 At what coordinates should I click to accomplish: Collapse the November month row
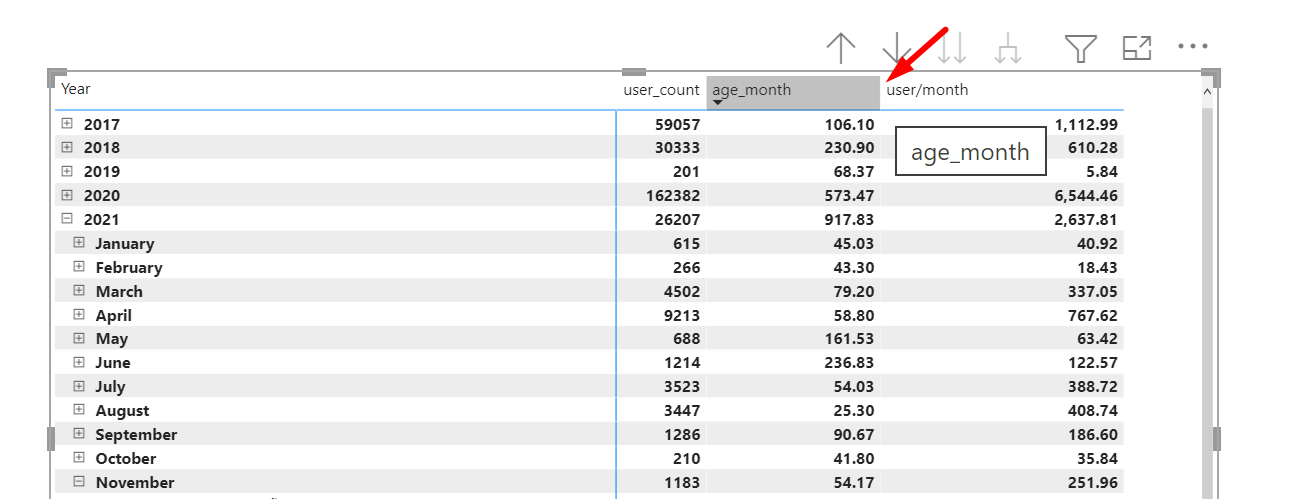tap(79, 482)
